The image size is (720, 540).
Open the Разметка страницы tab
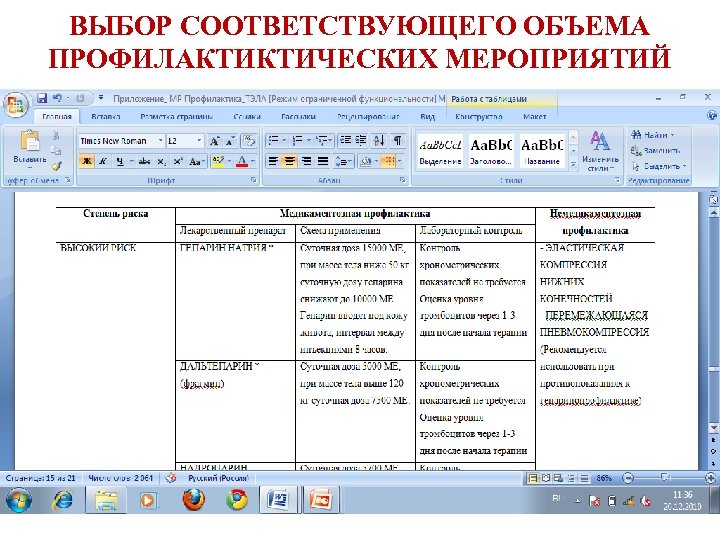pyautogui.click(x=176, y=117)
